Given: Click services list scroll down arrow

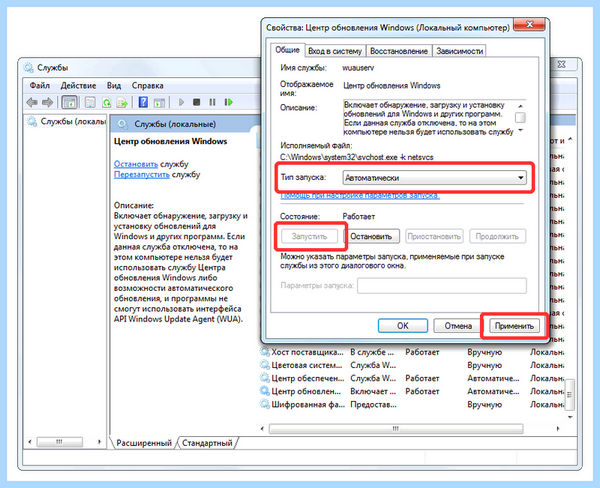Looking at the screenshot, I should 570,417.
